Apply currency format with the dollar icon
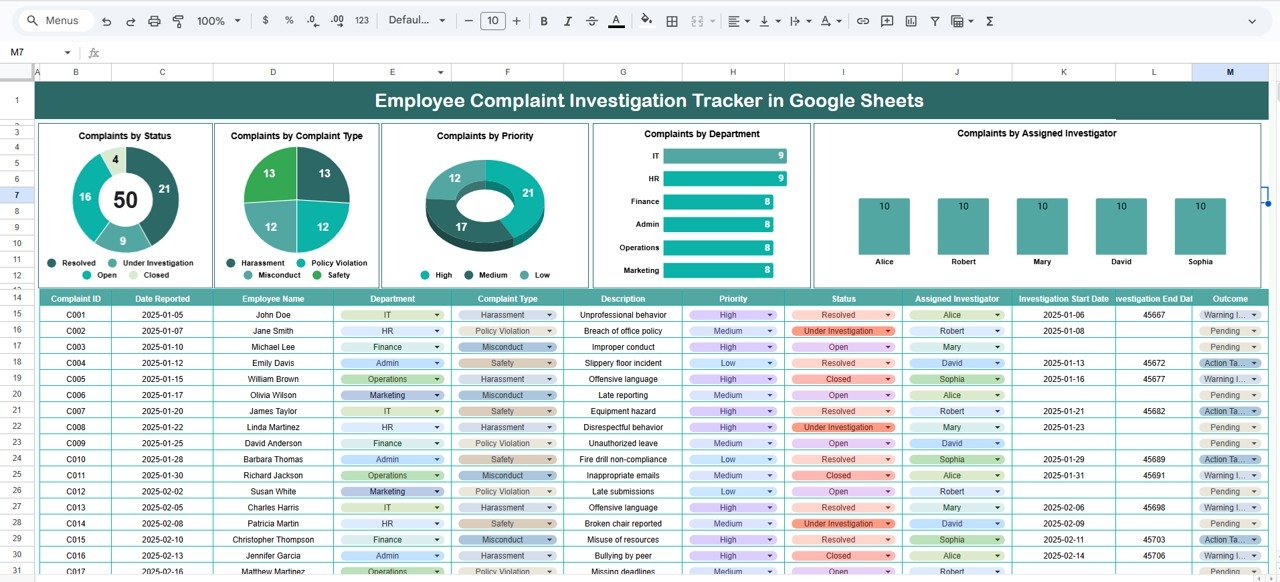 pyautogui.click(x=265, y=20)
